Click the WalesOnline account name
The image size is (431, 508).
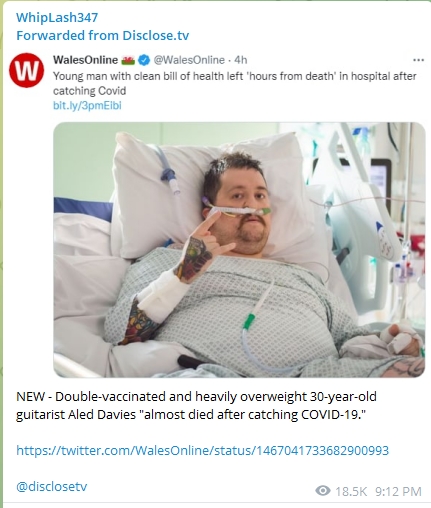tap(85, 60)
